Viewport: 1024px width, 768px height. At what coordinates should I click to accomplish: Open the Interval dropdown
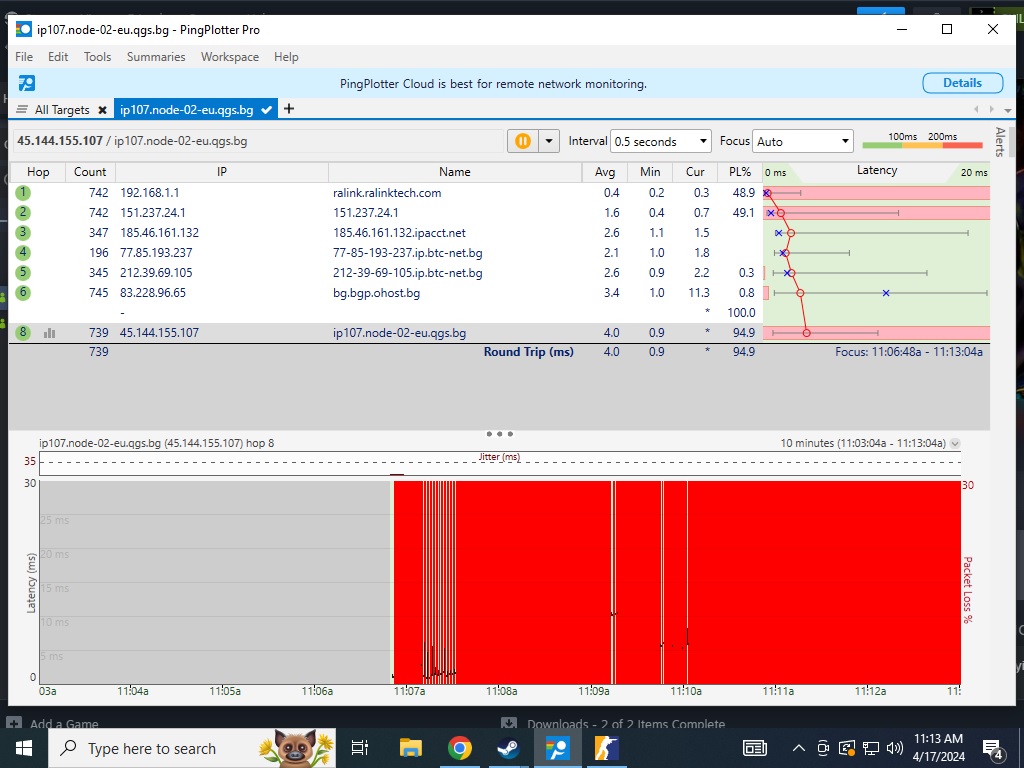(661, 141)
